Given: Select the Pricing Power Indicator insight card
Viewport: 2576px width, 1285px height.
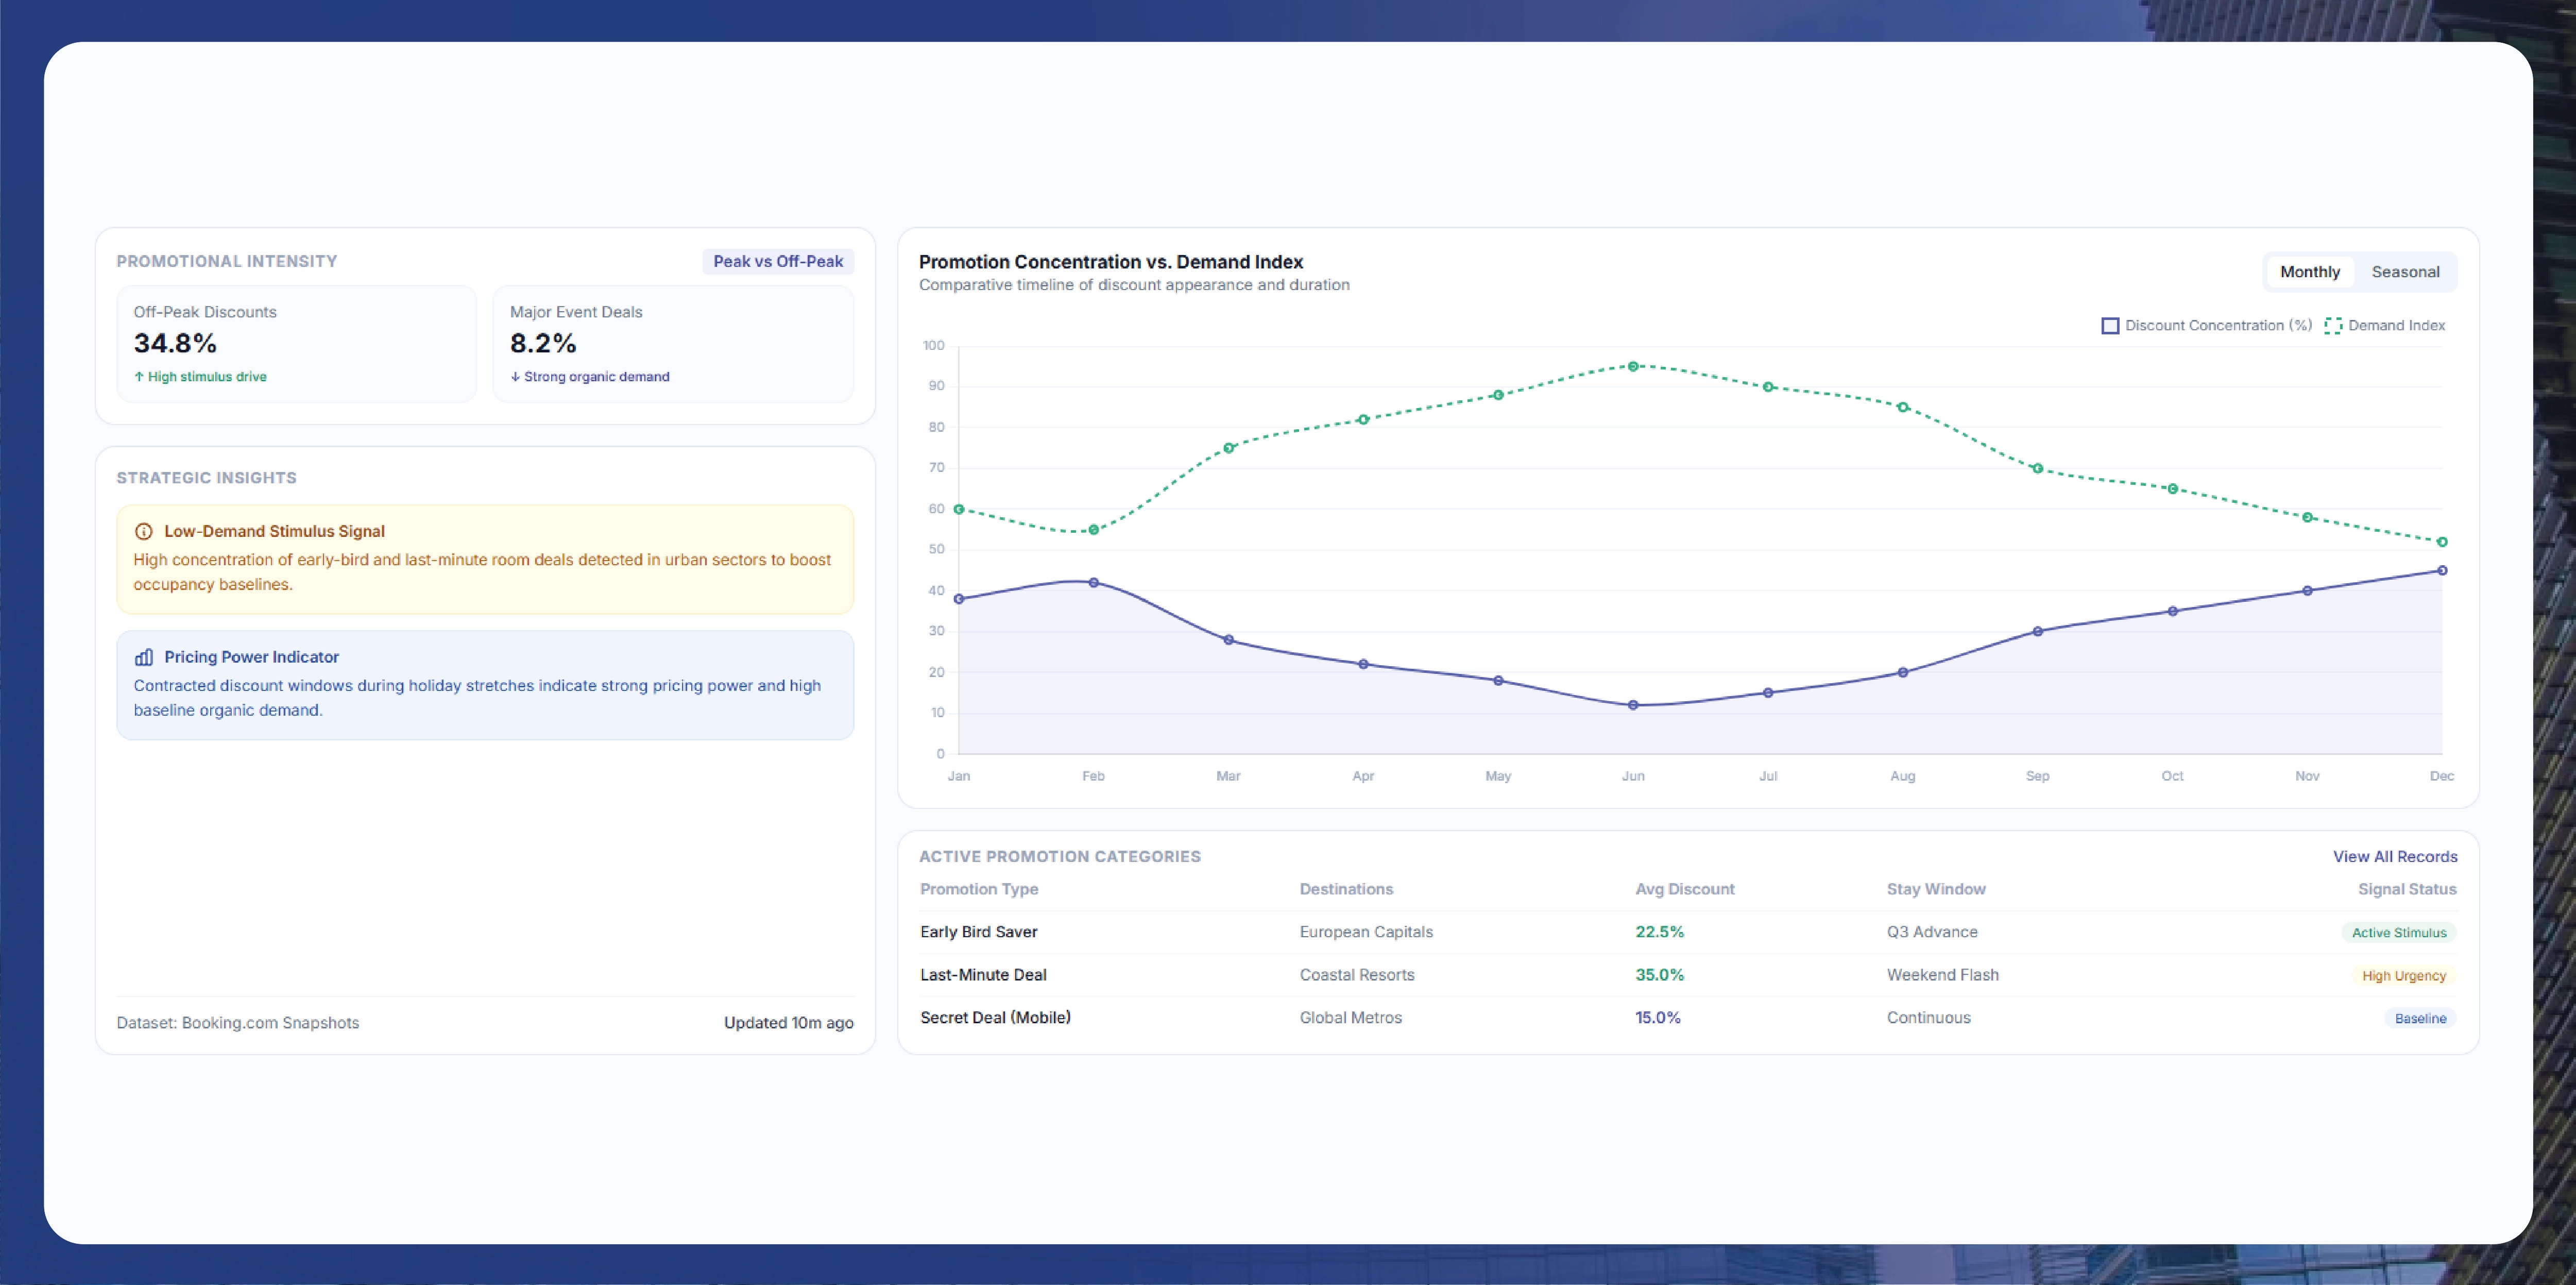Looking at the screenshot, I should (485, 685).
